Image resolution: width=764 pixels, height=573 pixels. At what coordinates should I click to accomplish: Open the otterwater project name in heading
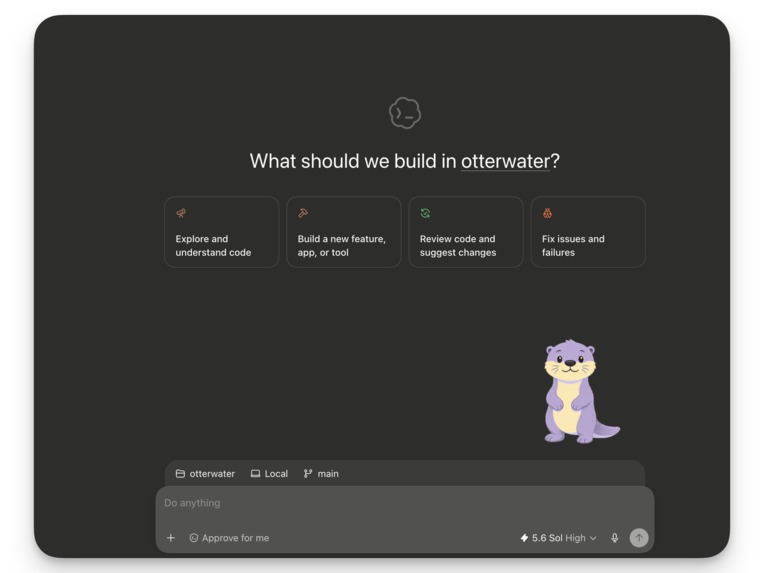coord(505,161)
